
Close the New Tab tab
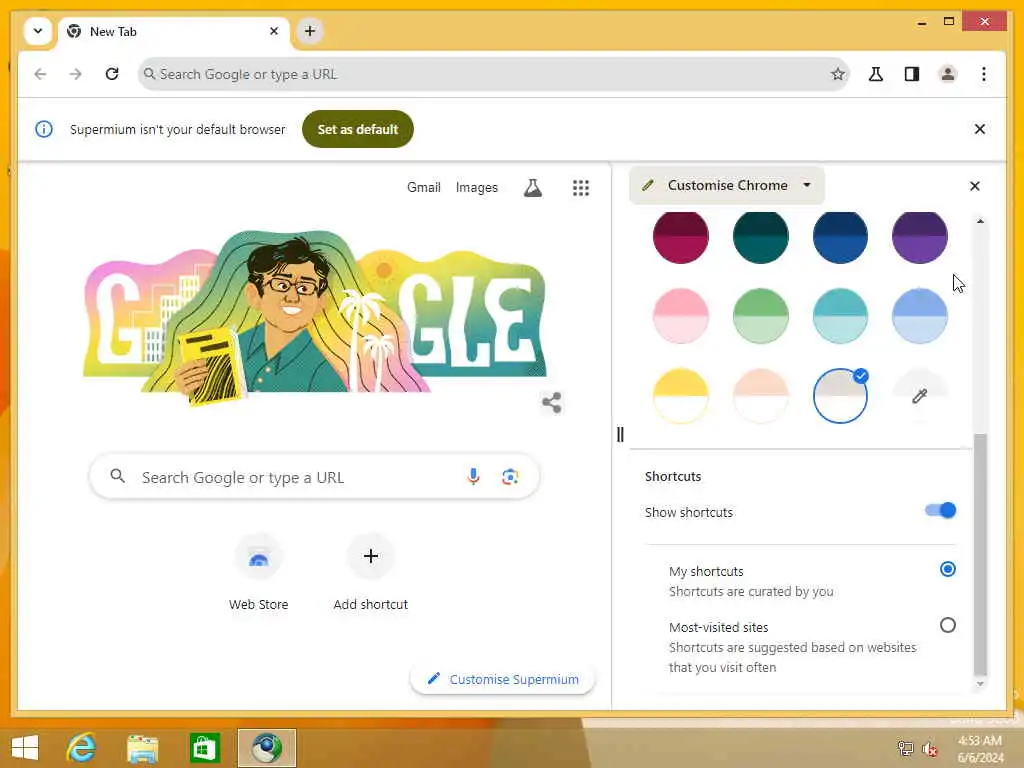click(274, 31)
